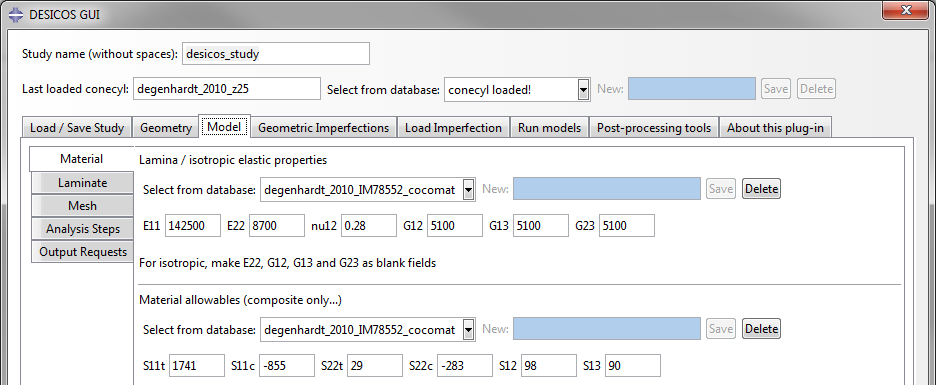Click the New field for elastic properties
Image resolution: width=936 pixels, height=385 pixels.
[x=606, y=189]
